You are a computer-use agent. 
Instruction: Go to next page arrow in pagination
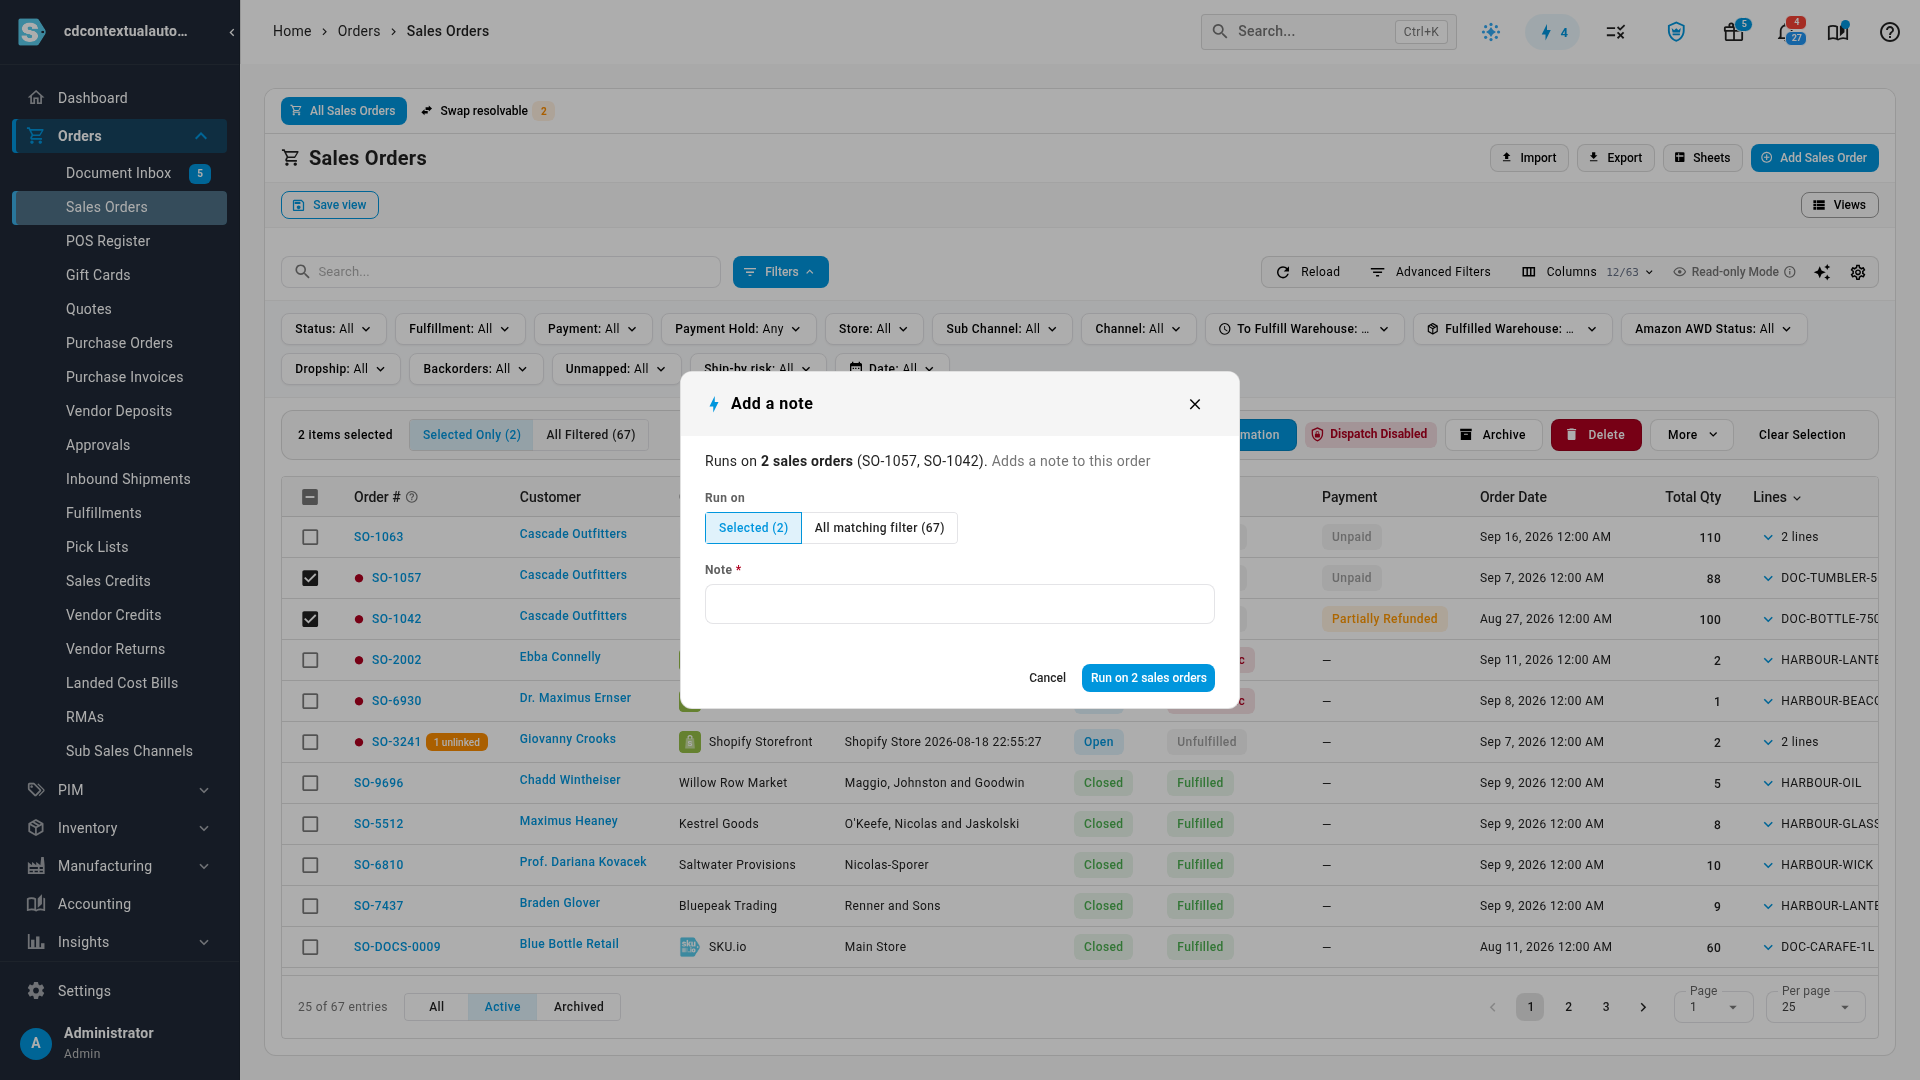pyautogui.click(x=1643, y=1007)
